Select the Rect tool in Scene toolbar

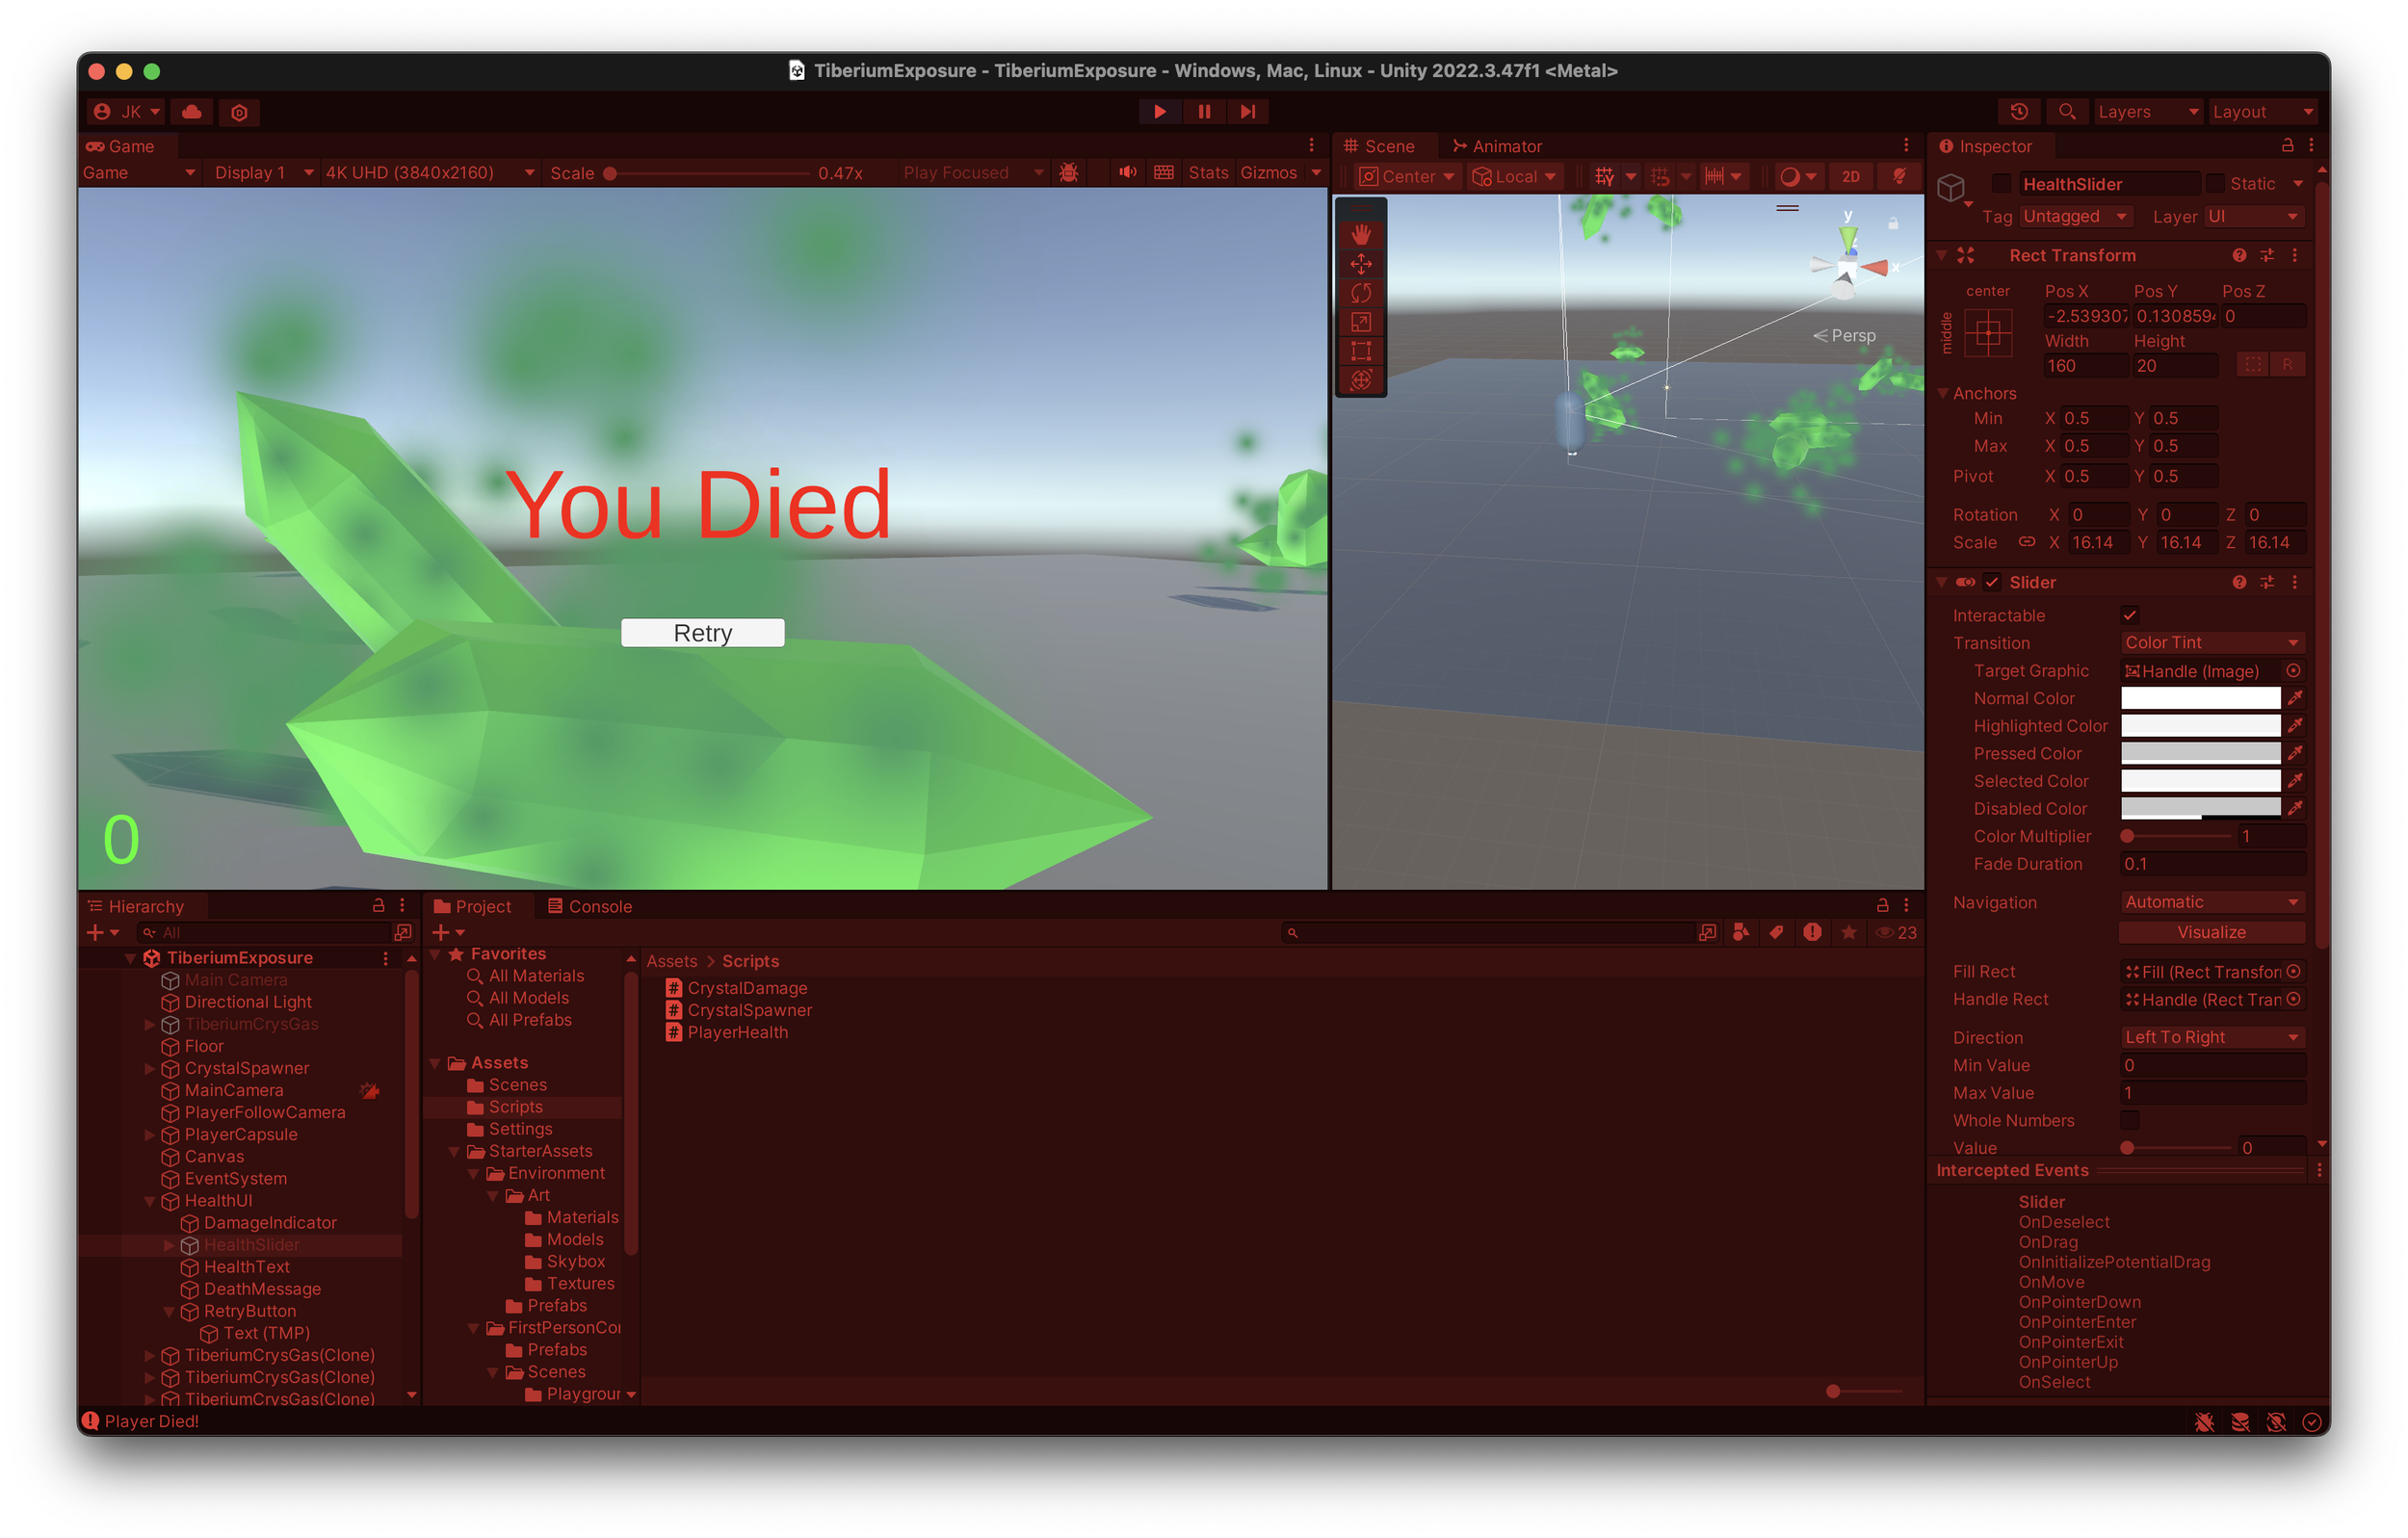1361,351
